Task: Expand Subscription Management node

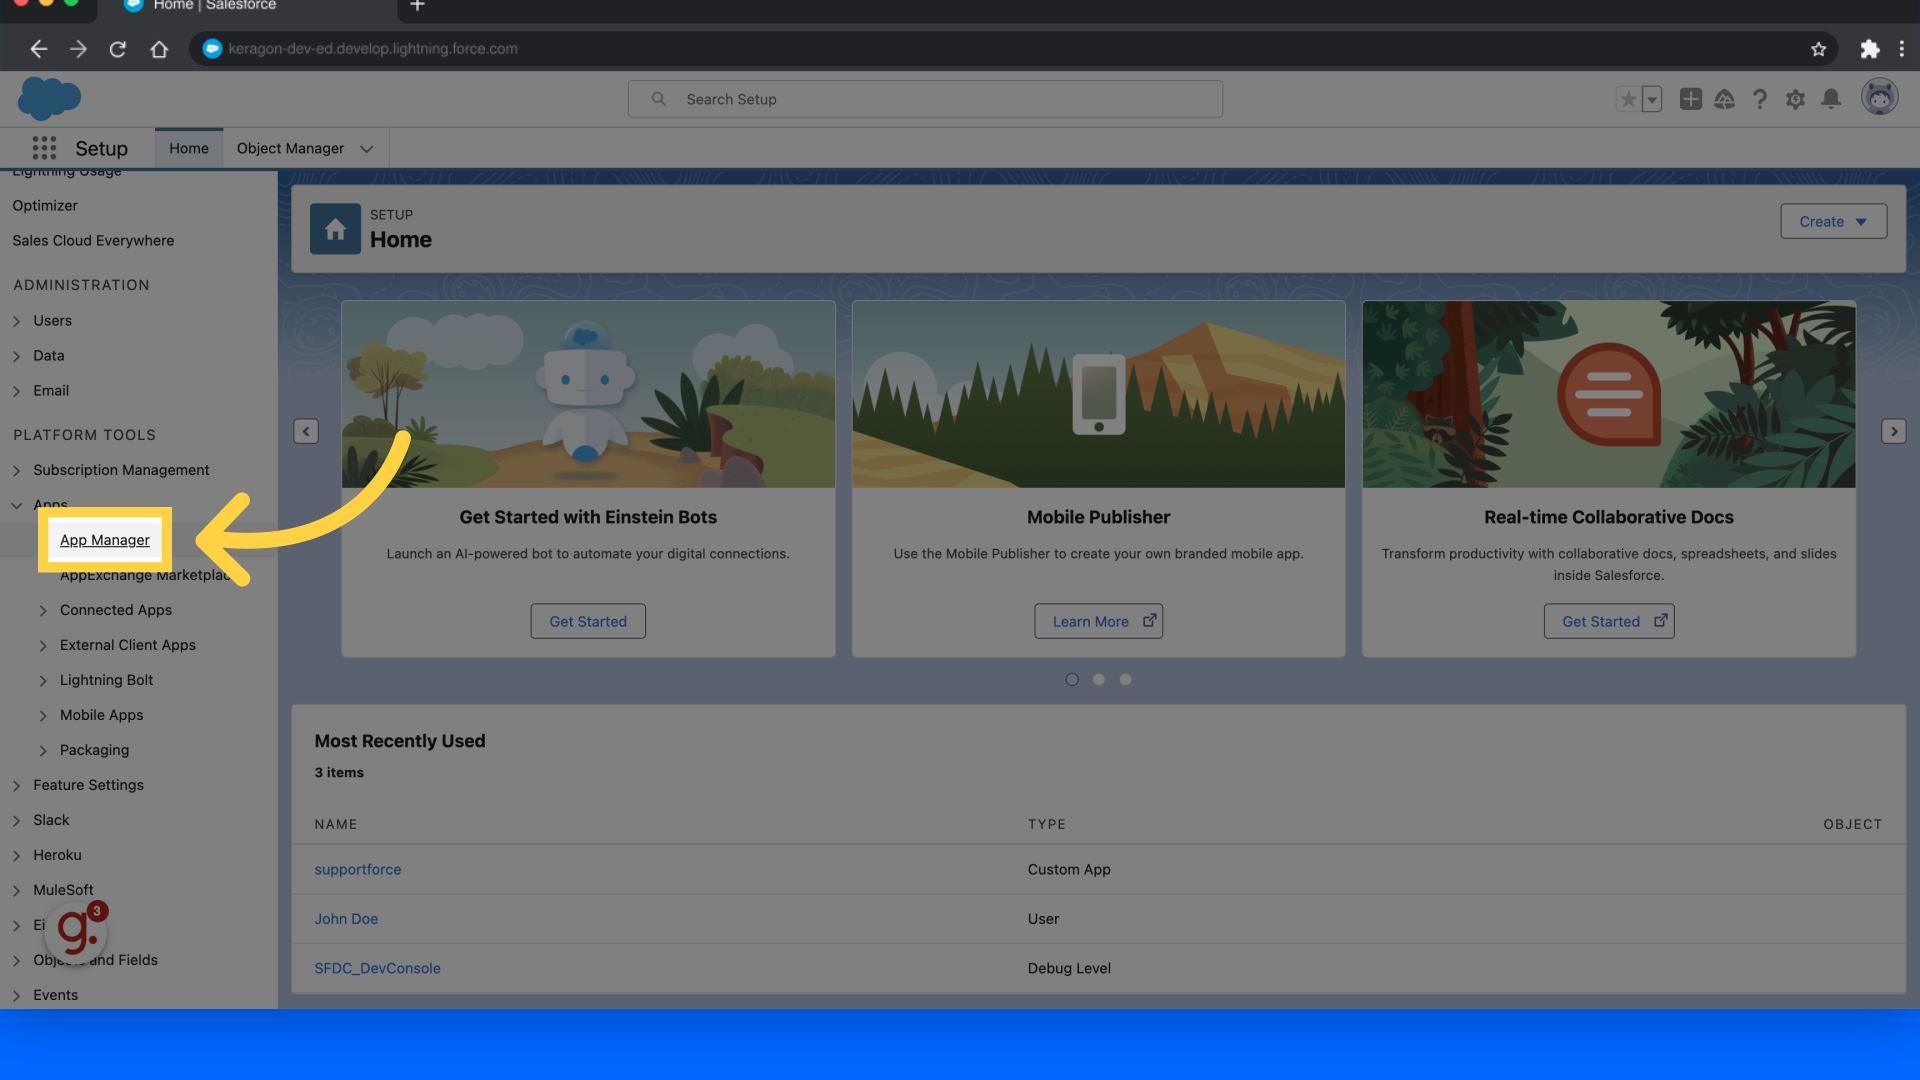Action: (x=17, y=471)
